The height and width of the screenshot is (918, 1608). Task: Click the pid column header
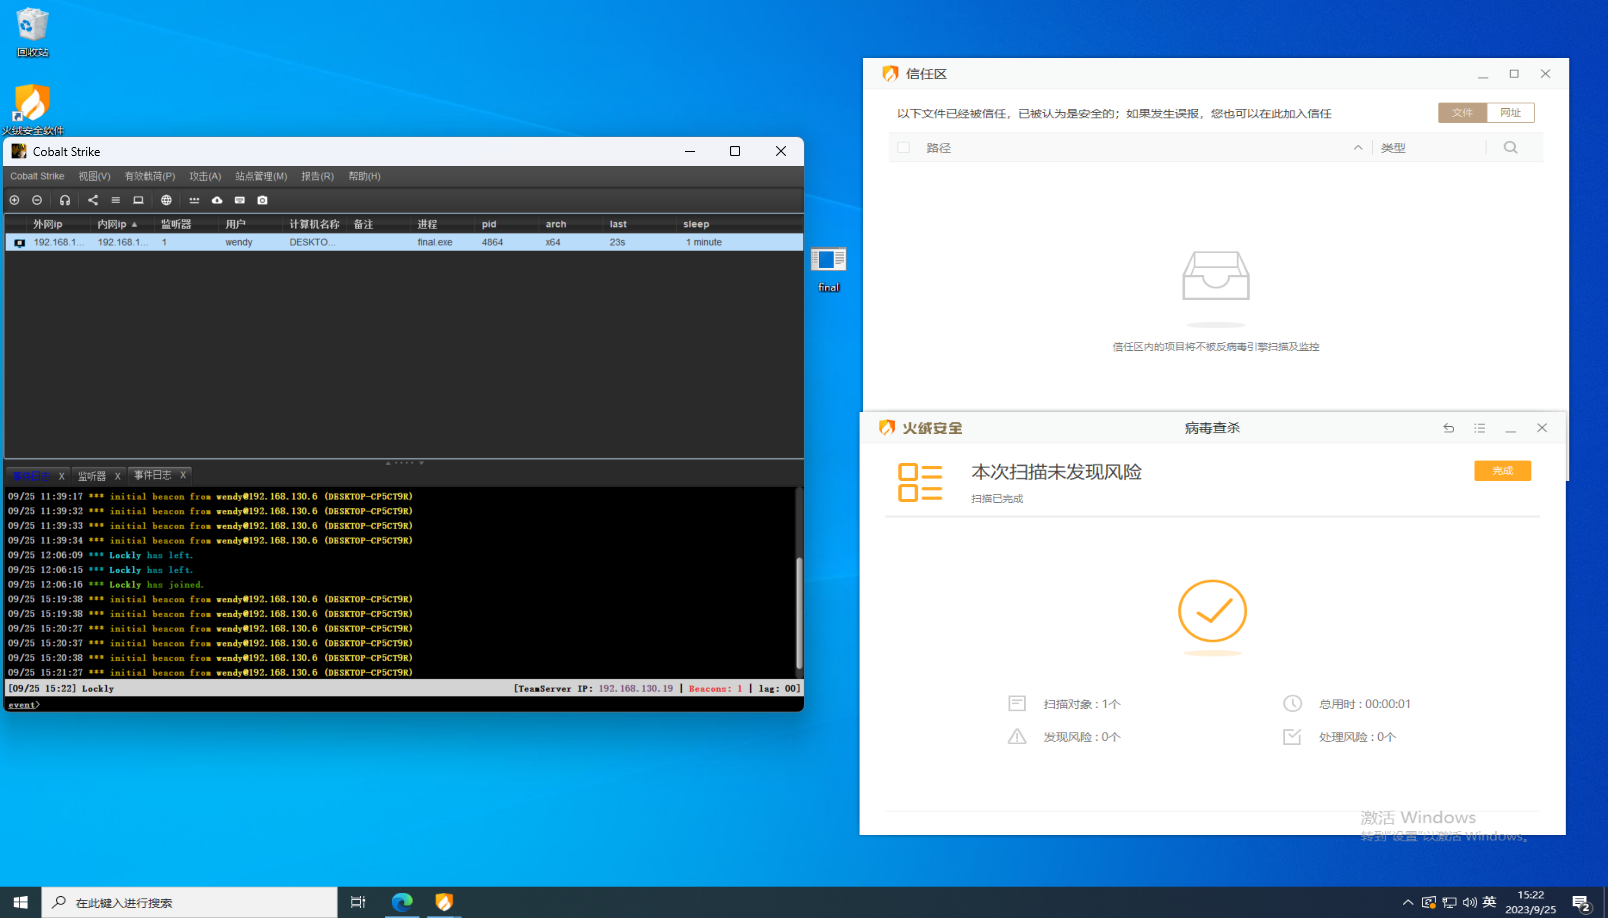pyautogui.click(x=489, y=224)
